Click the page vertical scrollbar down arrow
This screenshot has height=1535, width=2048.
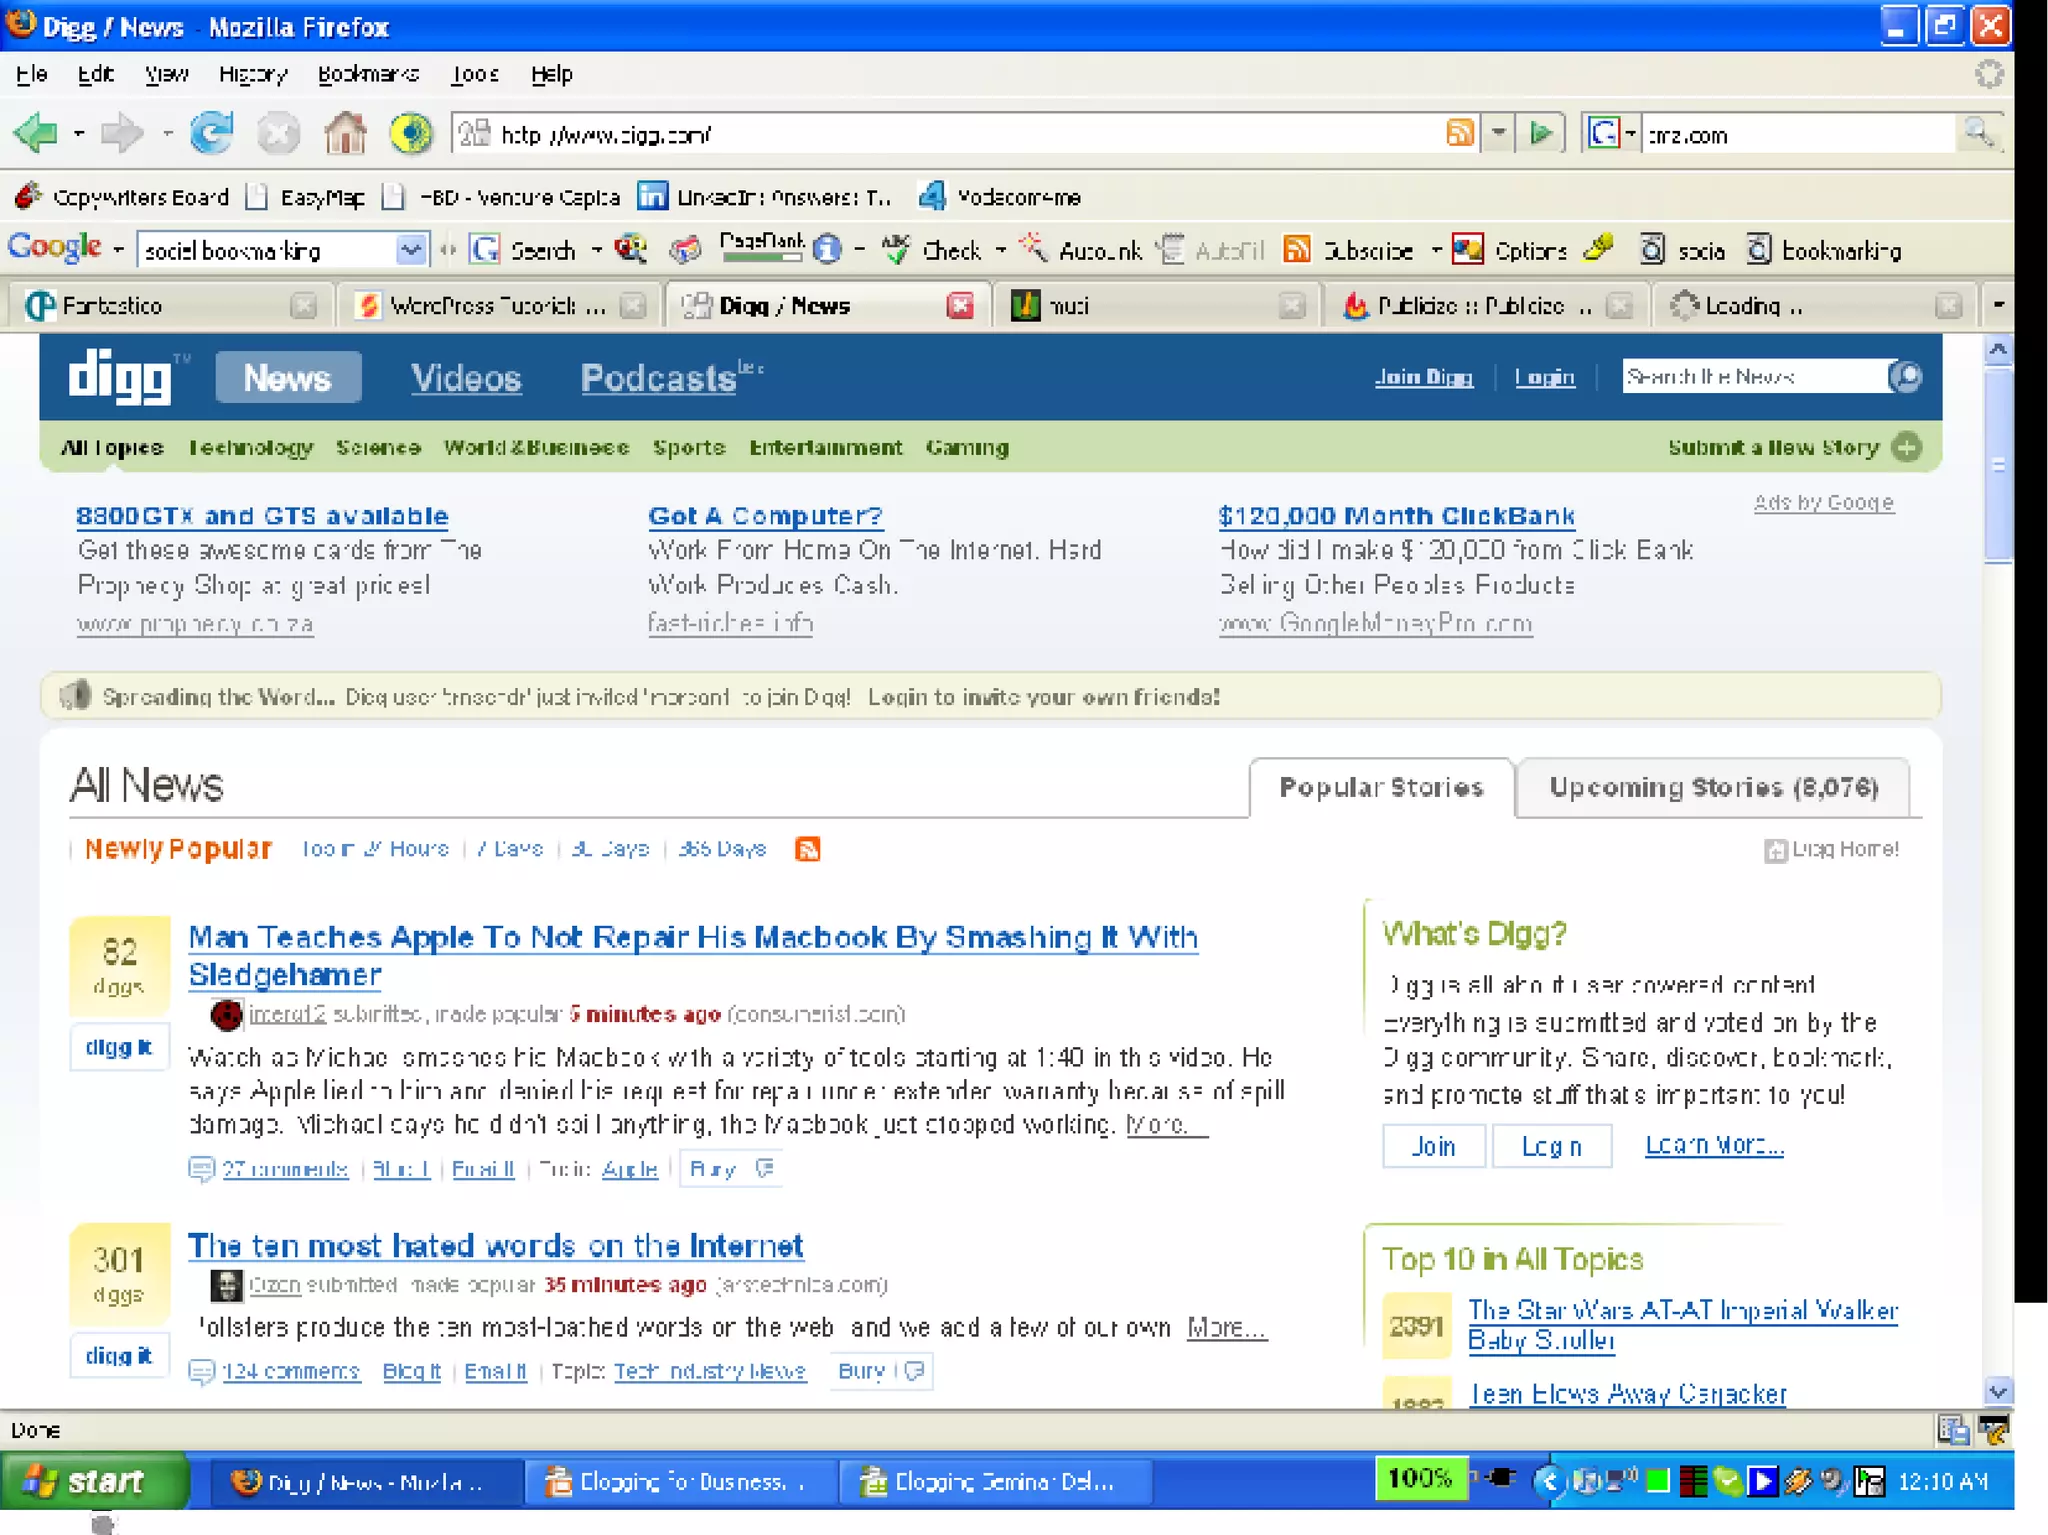pos(1997,1391)
